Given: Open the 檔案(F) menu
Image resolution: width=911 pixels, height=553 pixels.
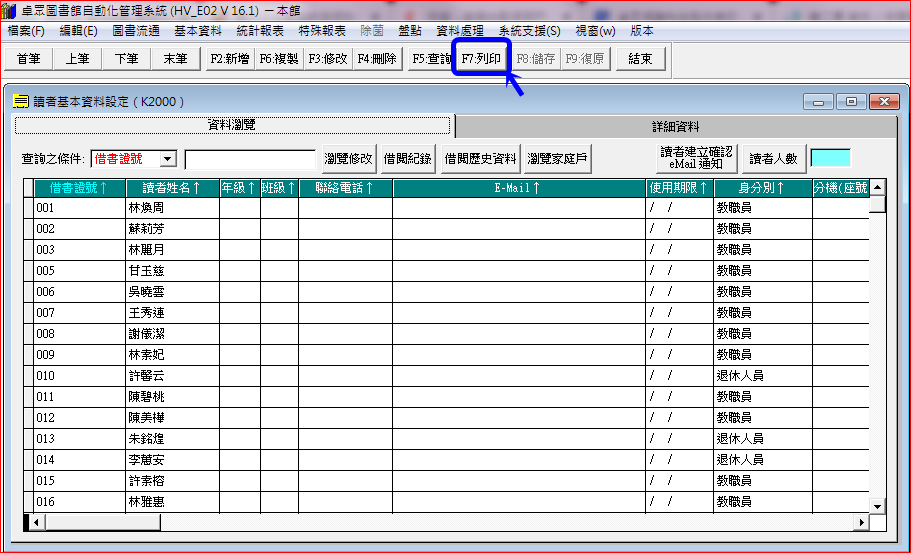Looking at the screenshot, I should [x=26, y=31].
